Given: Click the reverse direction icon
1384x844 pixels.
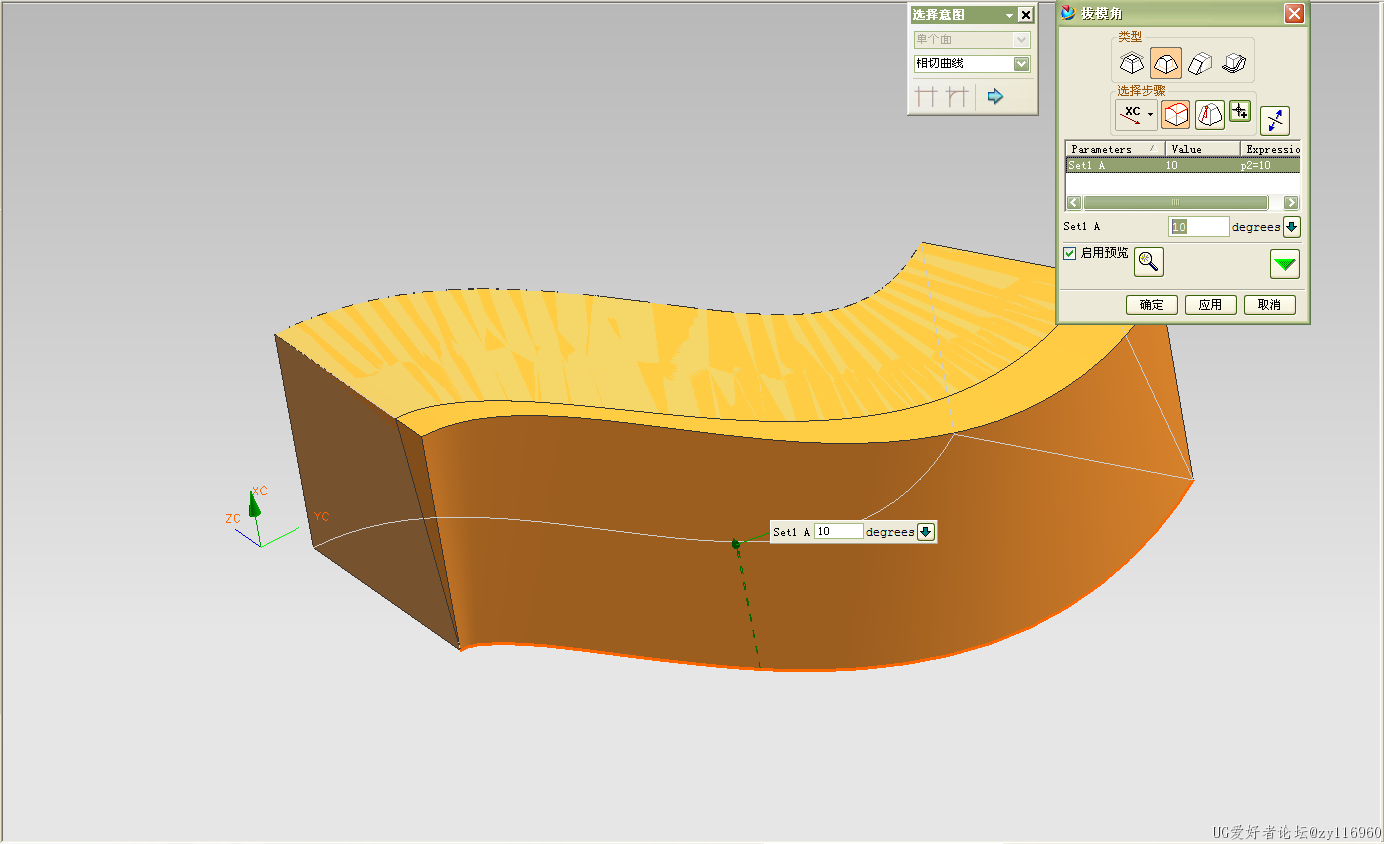Looking at the screenshot, I should [1274, 120].
